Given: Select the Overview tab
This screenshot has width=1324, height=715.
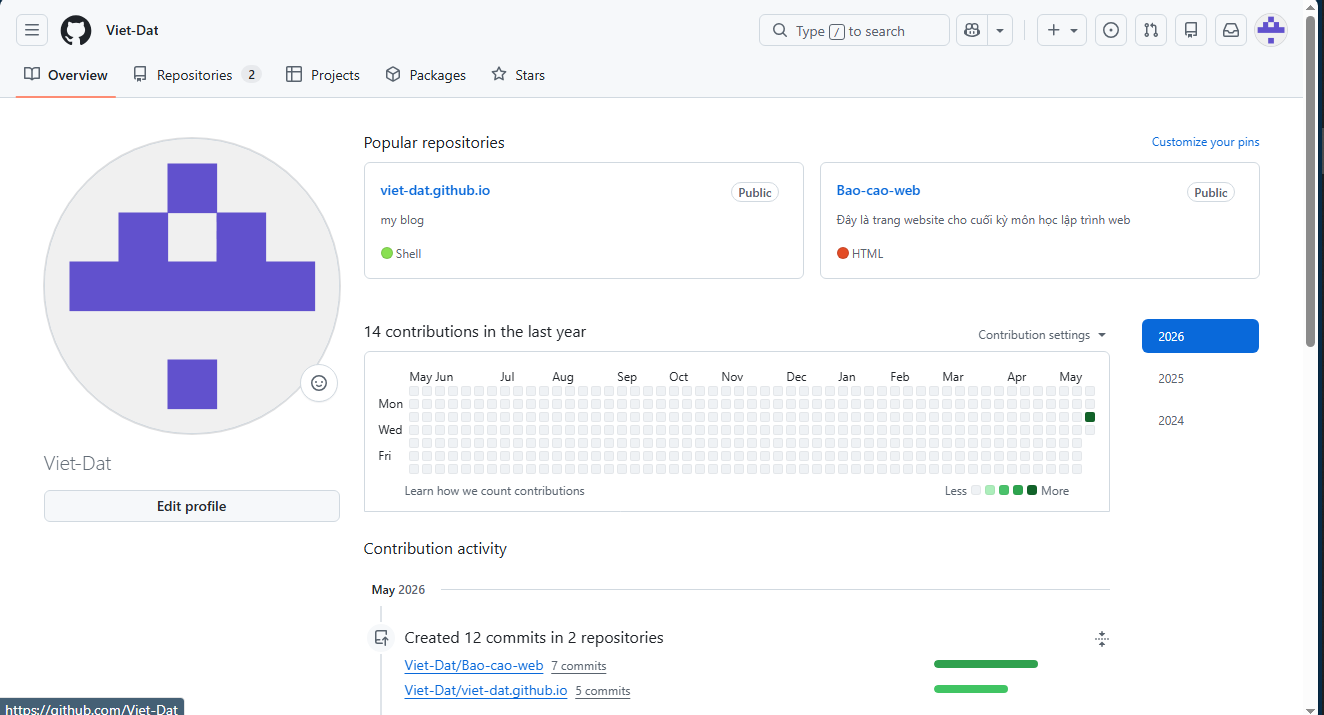Looking at the screenshot, I should click(66, 75).
